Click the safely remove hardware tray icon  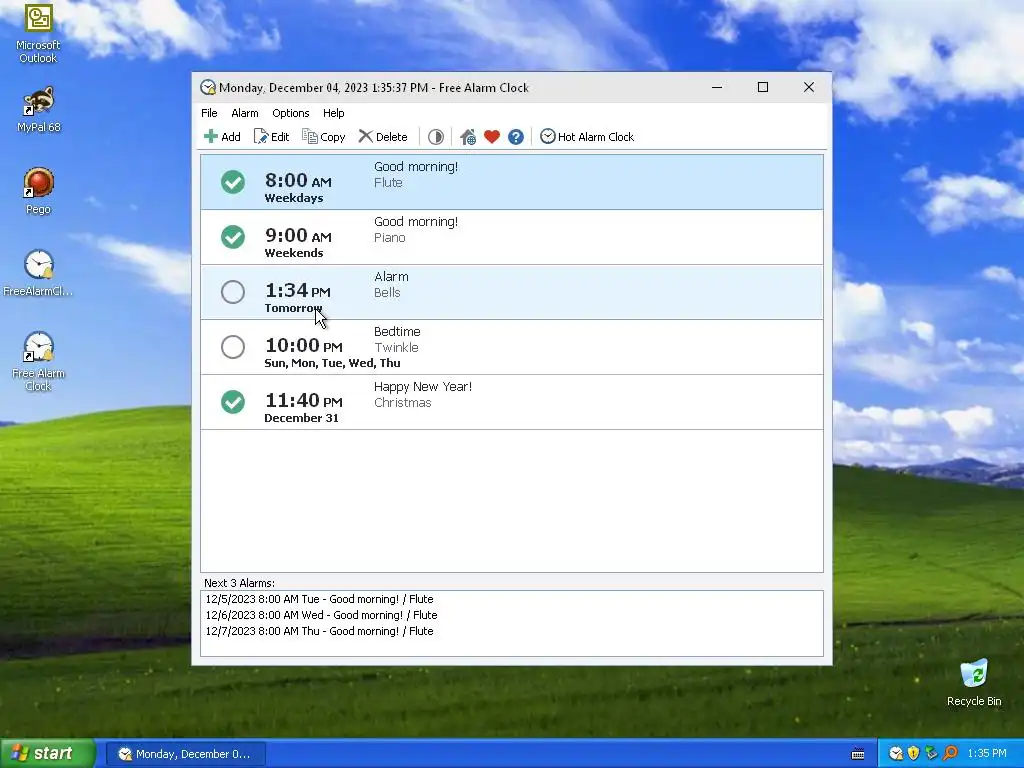tap(931, 754)
